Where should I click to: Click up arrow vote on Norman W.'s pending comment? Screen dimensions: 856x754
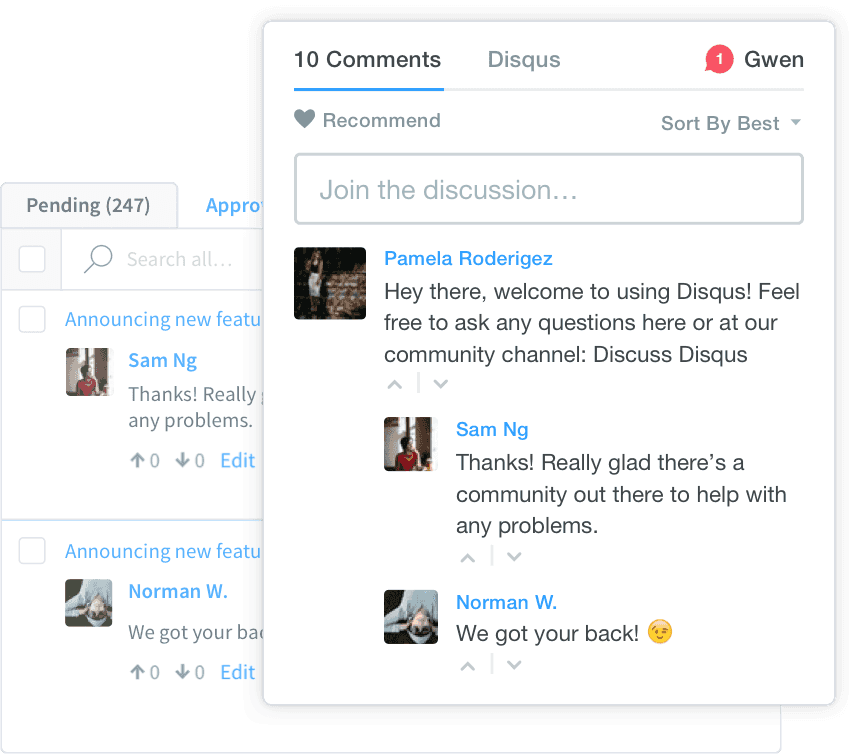click(137, 672)
